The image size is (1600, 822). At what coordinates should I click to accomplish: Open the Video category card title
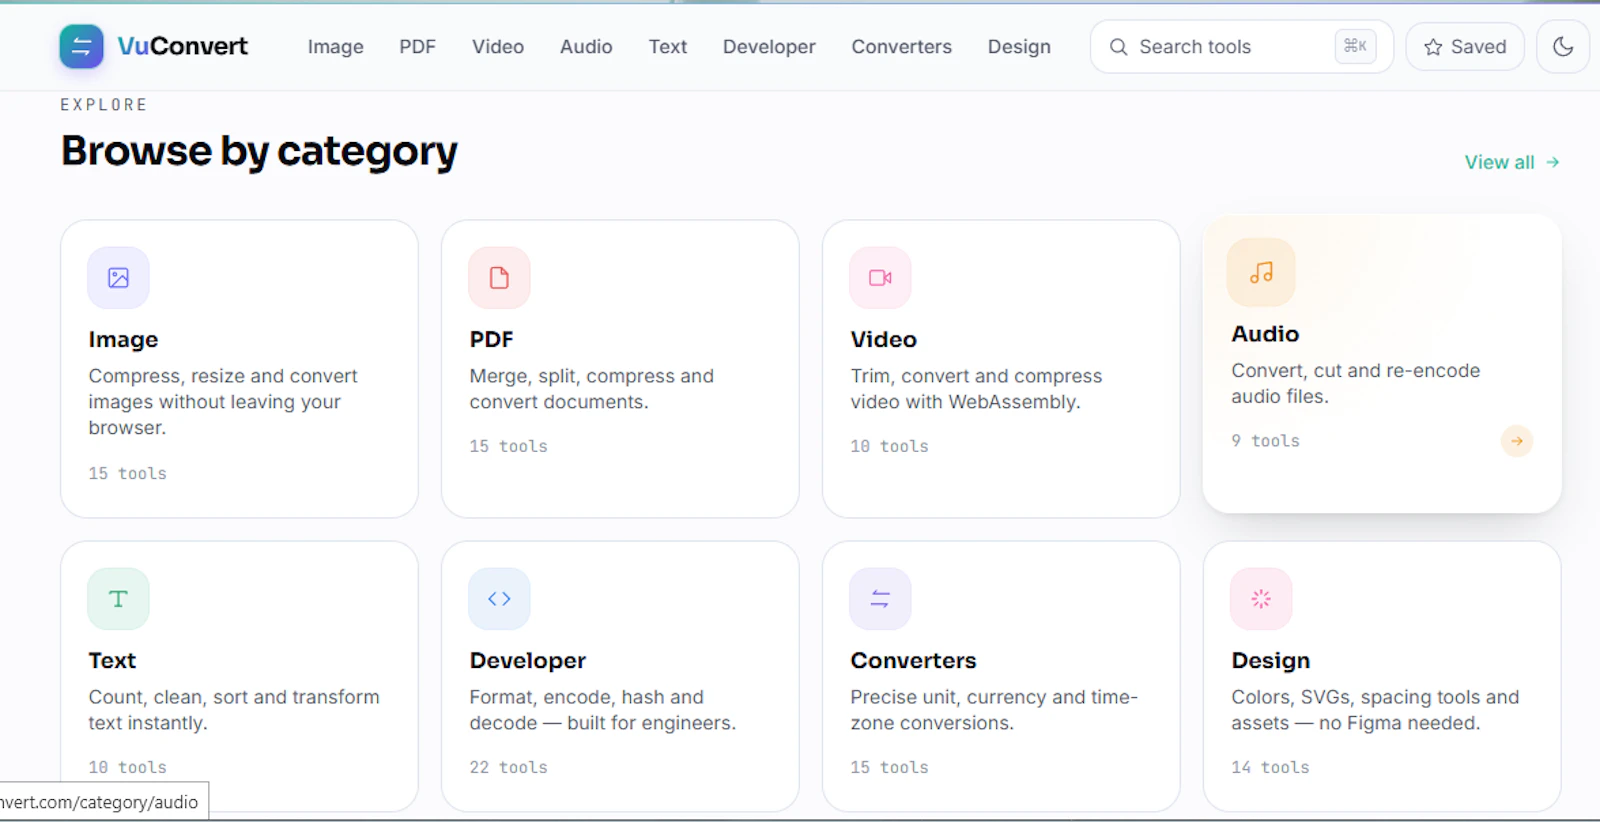pos(883,339)
